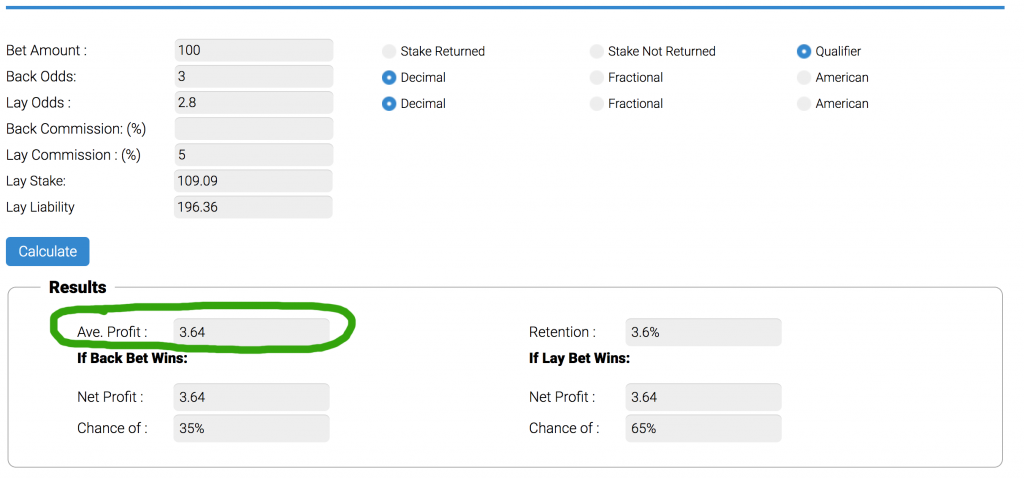Select Decimal for Lay Odds format

click(x=389, y=104)
